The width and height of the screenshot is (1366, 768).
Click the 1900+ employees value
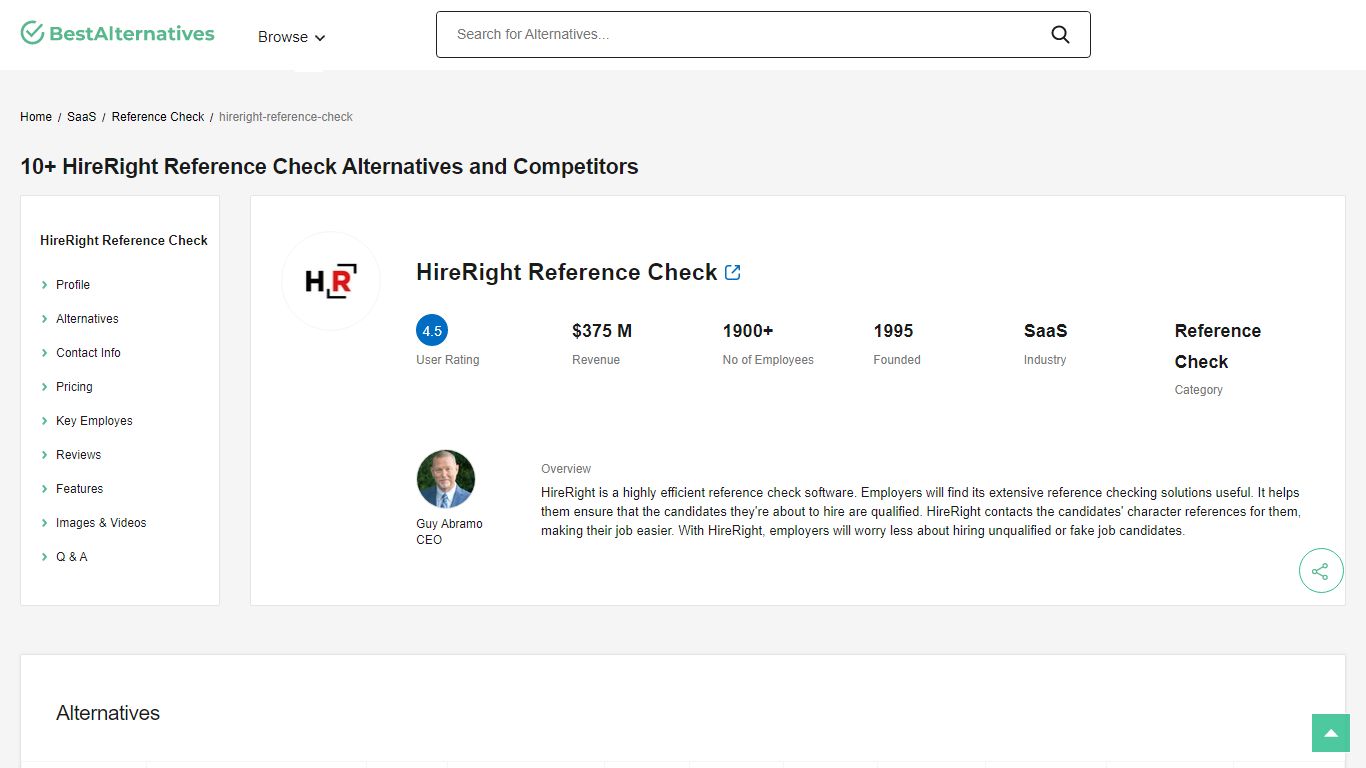point(748,331)
